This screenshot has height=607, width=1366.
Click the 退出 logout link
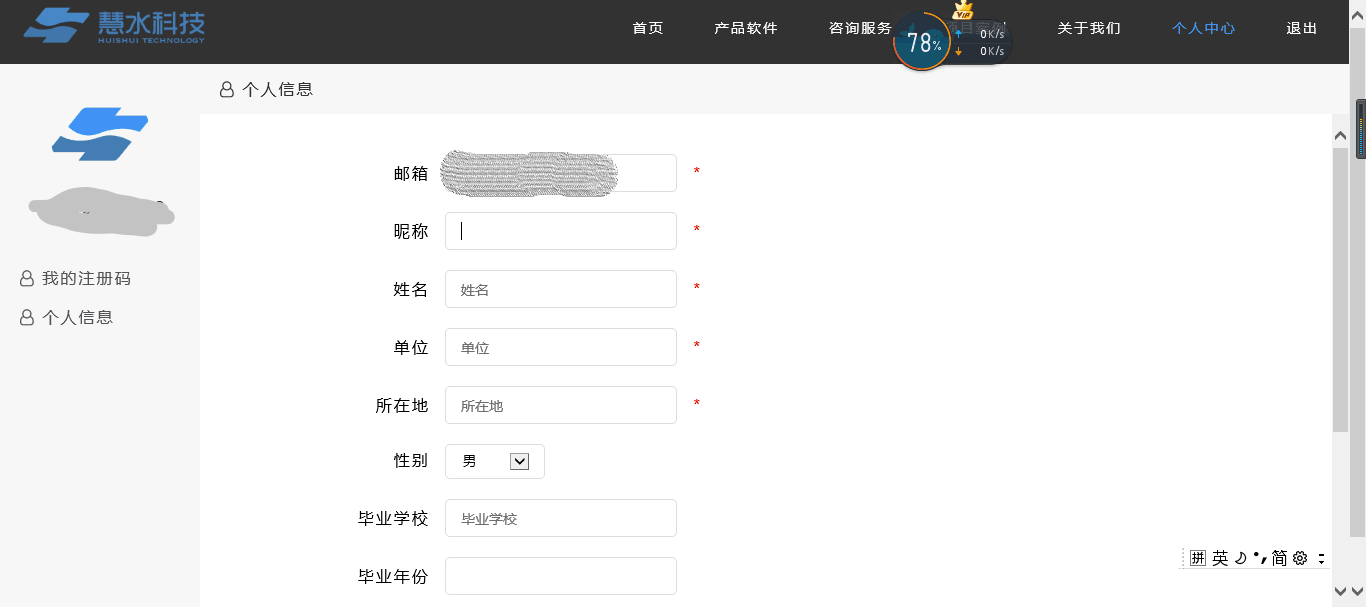point(1300,28)
